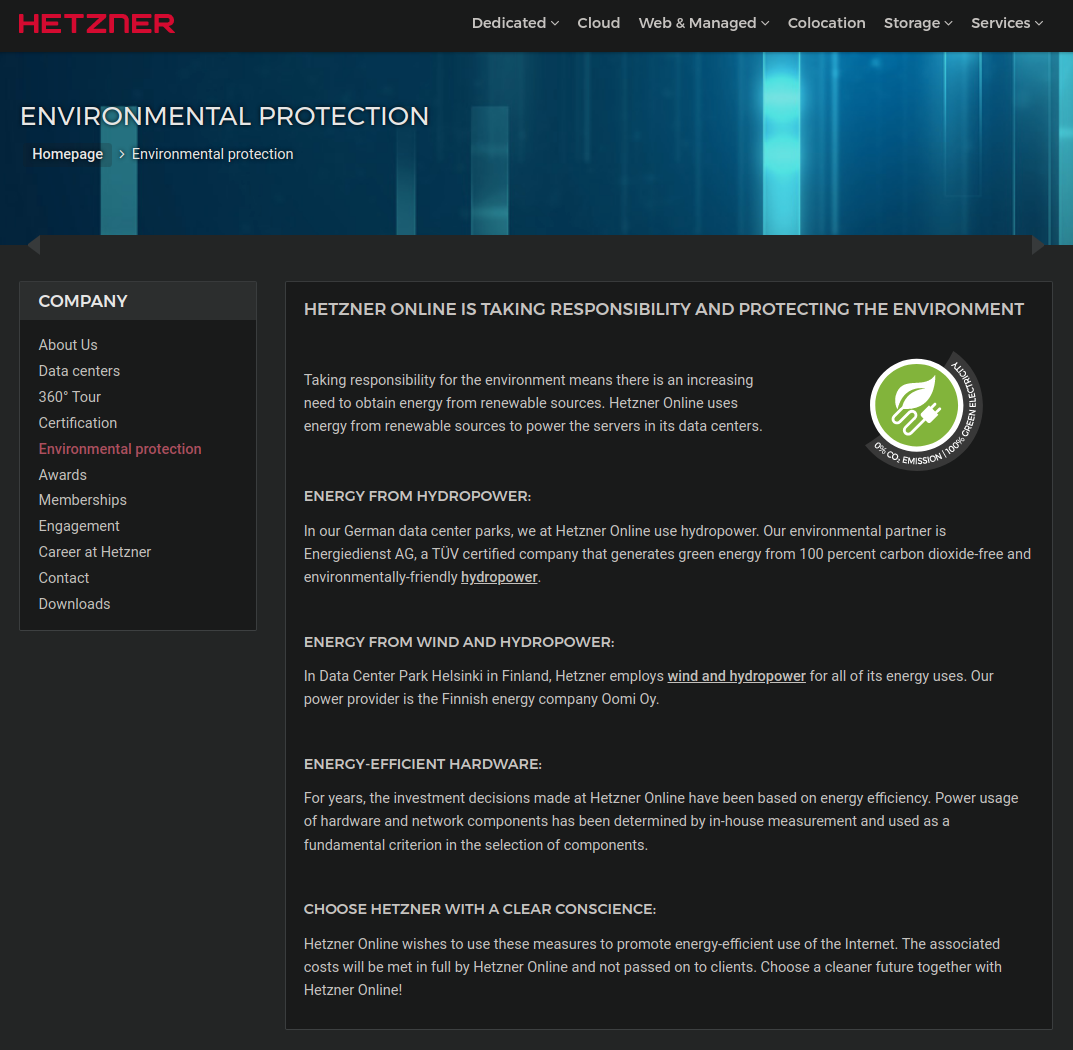Open Certification sidebar link

click(x=78, y=423)
